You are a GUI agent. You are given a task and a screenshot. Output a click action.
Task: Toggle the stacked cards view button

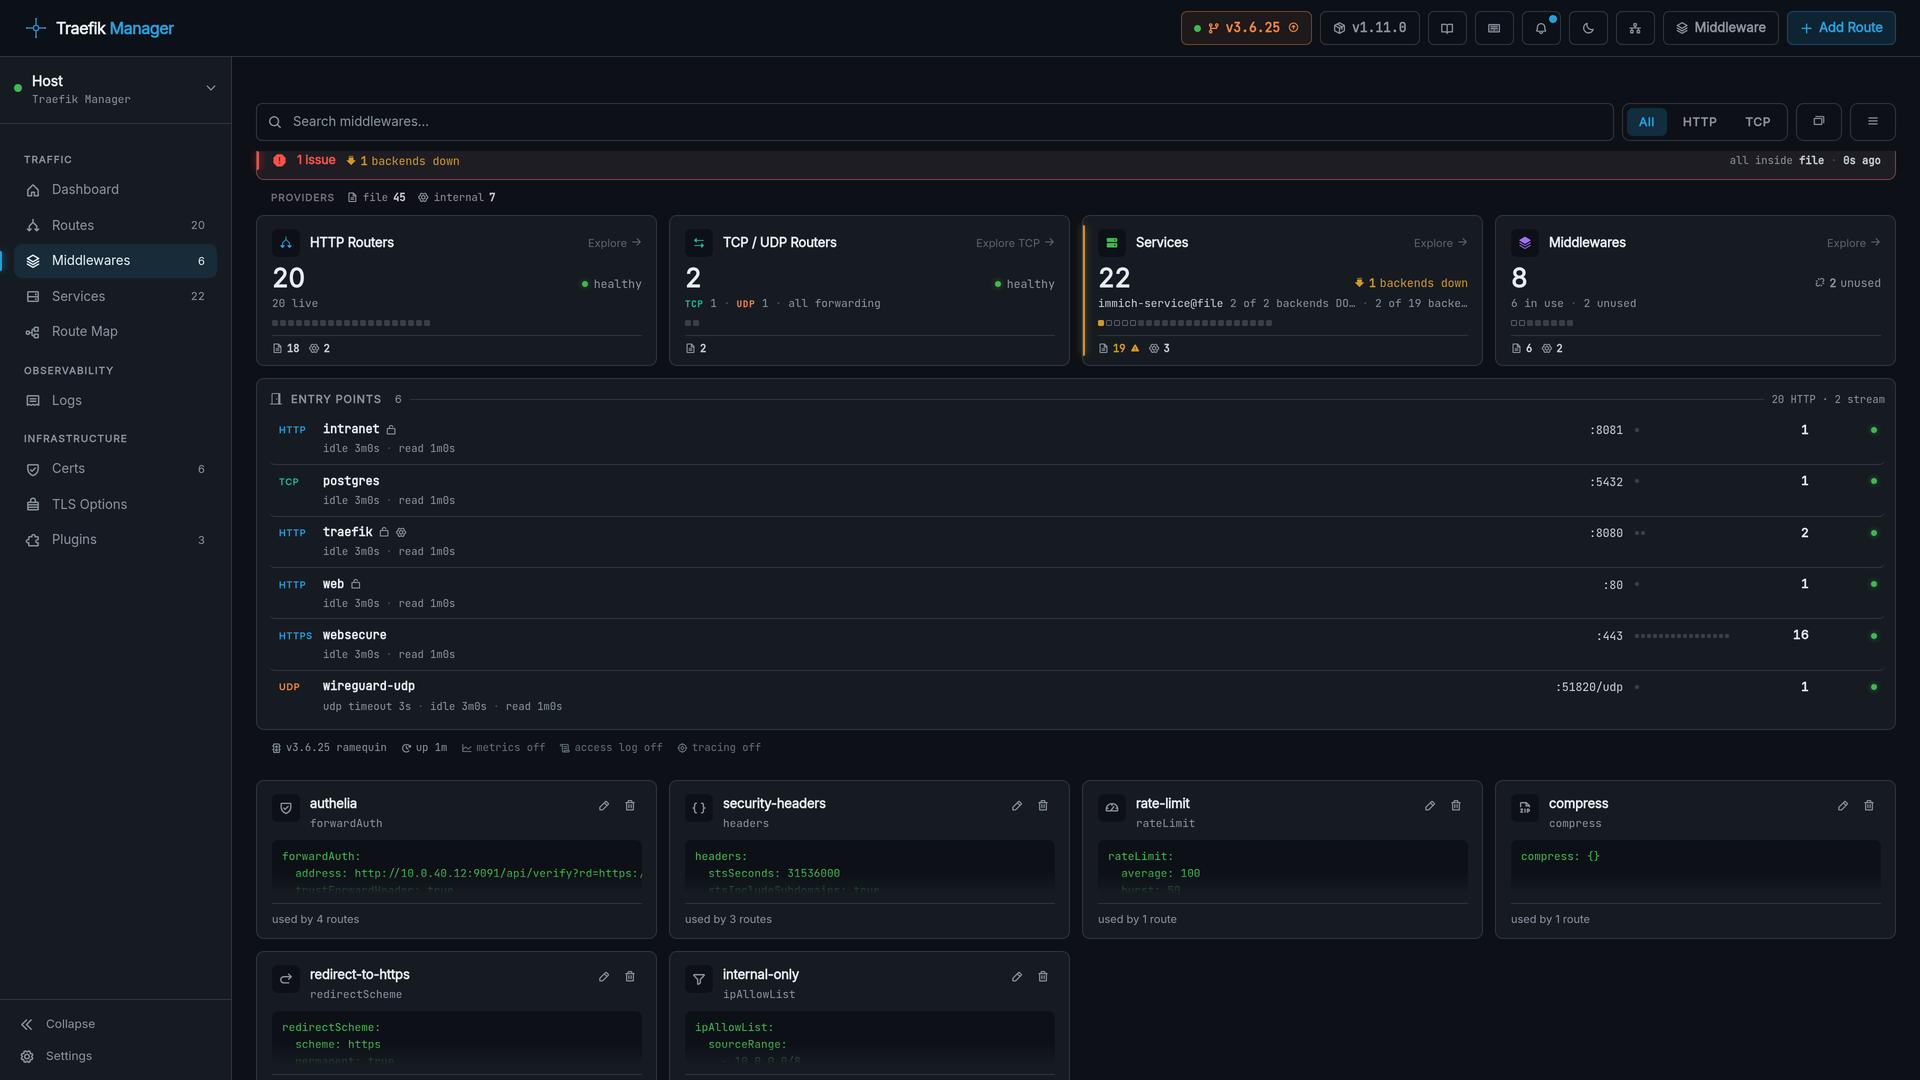[x=1819, y=122]
